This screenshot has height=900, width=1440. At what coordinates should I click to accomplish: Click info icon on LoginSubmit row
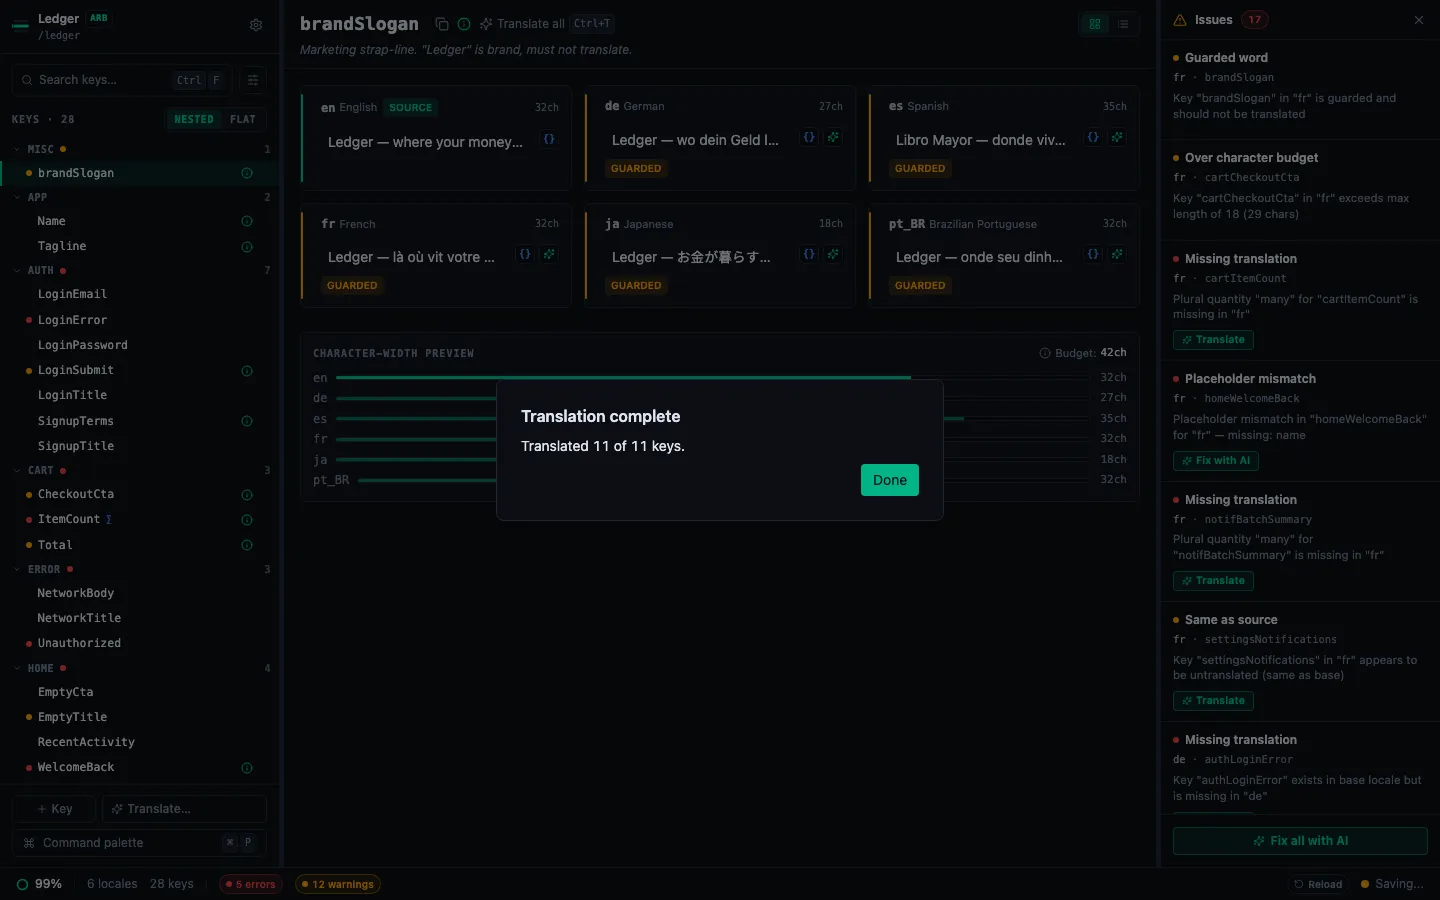pos(247,371)
